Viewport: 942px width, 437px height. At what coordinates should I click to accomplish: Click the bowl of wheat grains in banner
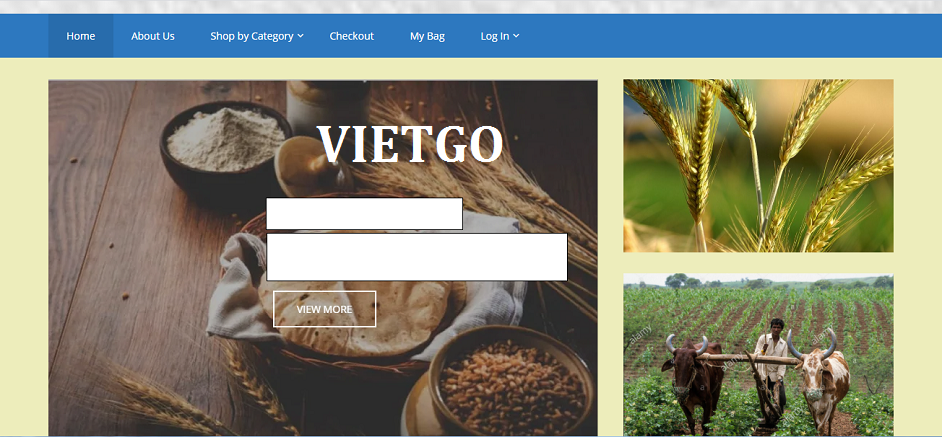(511, 380)
